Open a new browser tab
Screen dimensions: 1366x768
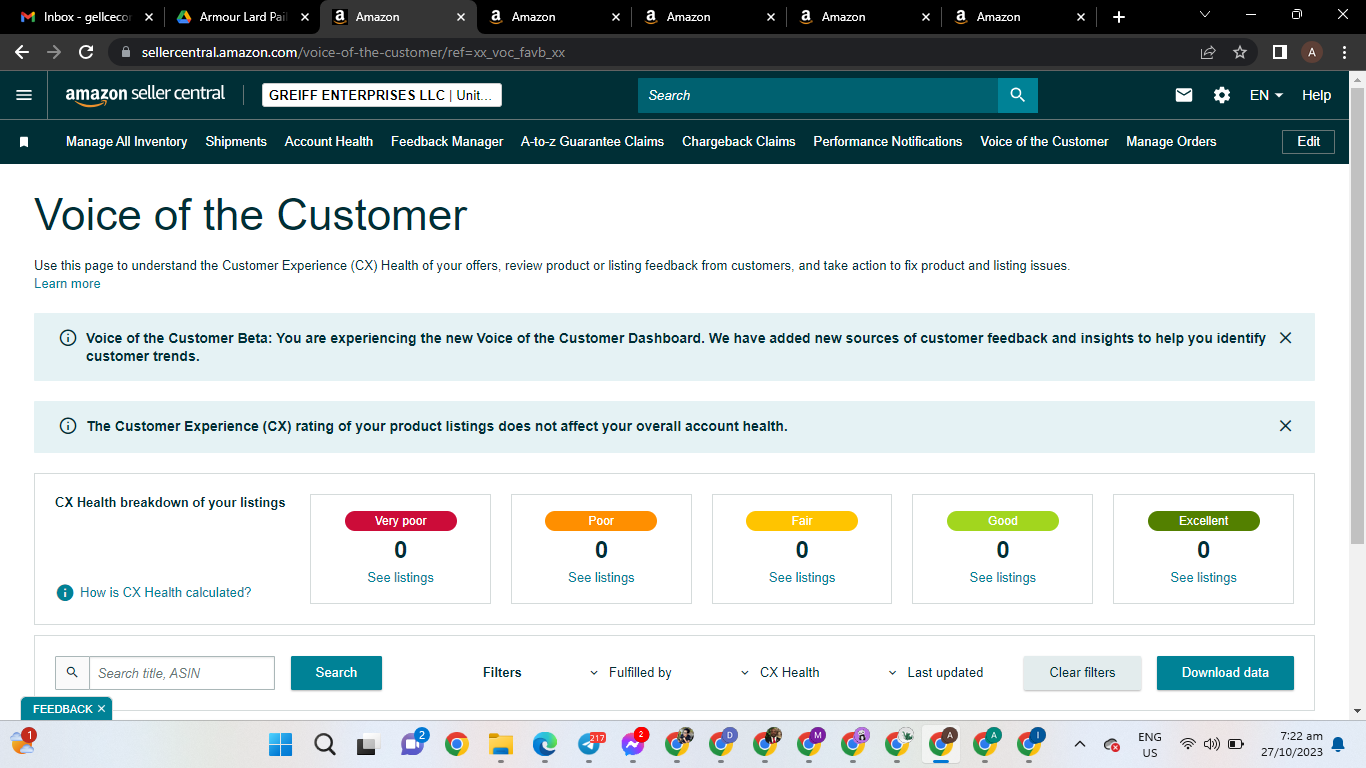(x=1119, y=17)
